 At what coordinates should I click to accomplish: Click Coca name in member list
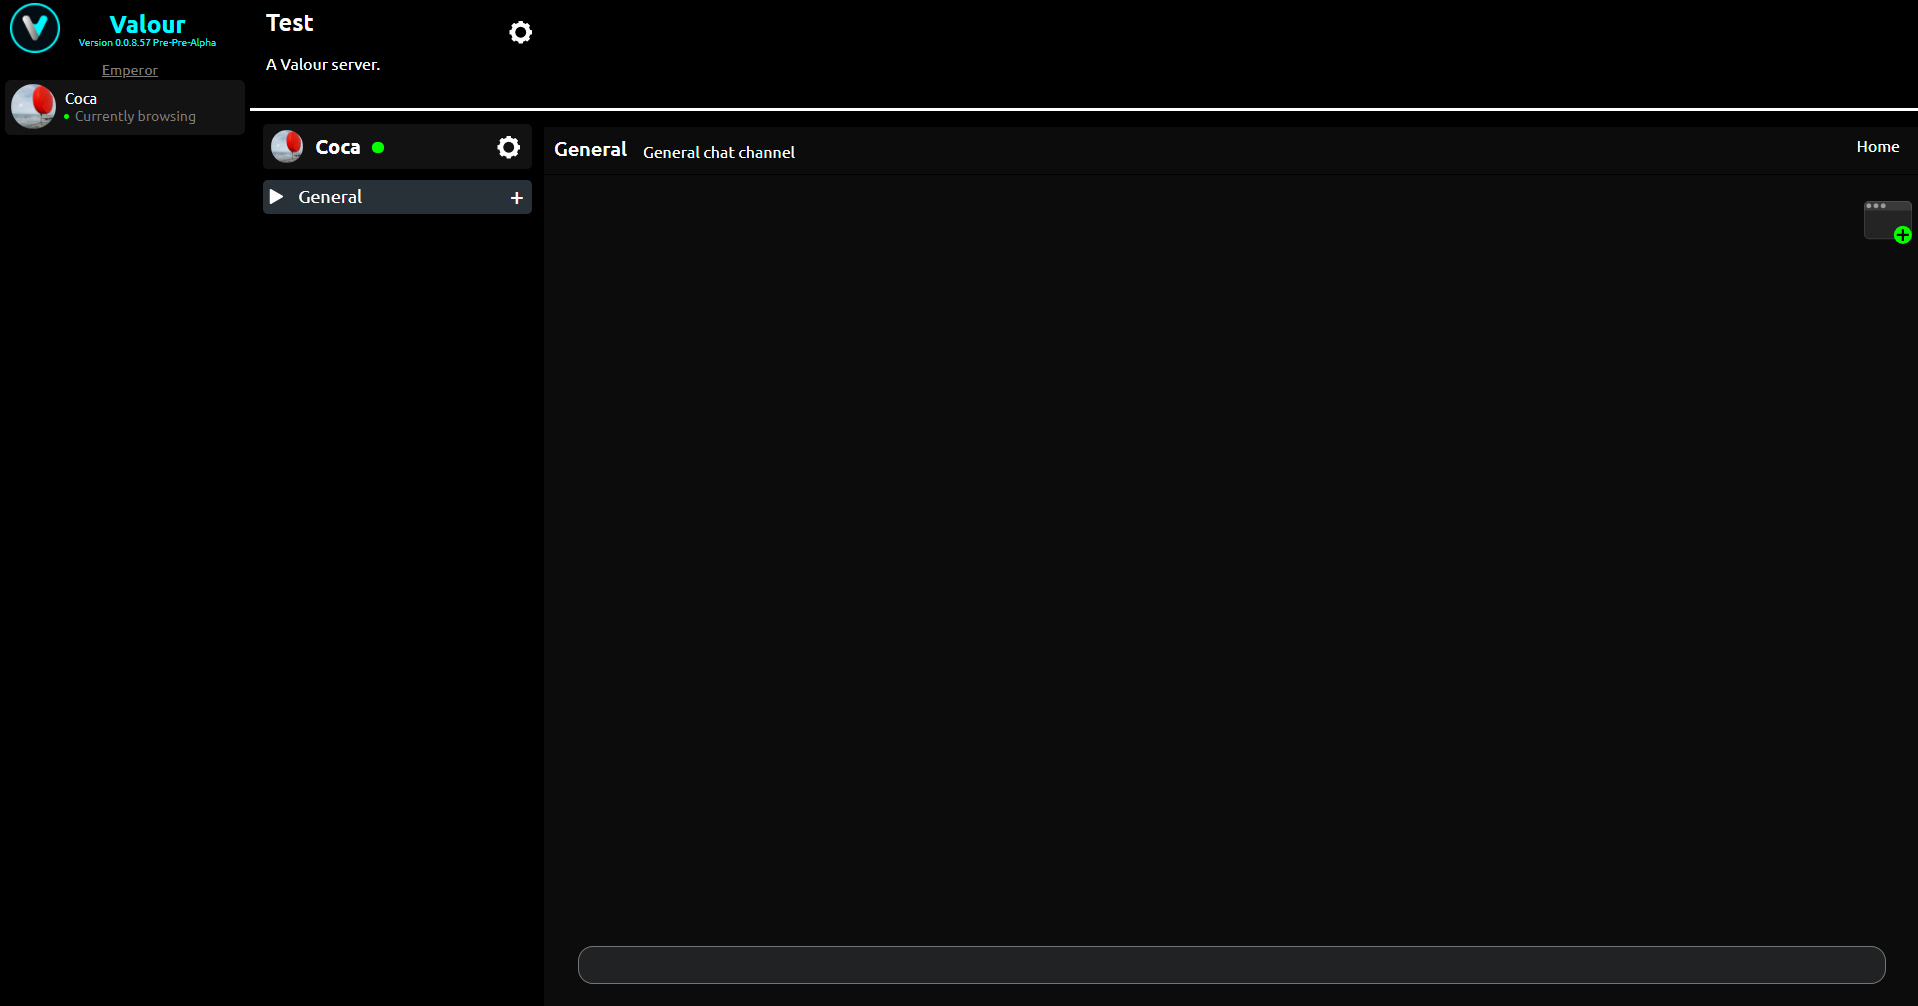pos(81,98)
